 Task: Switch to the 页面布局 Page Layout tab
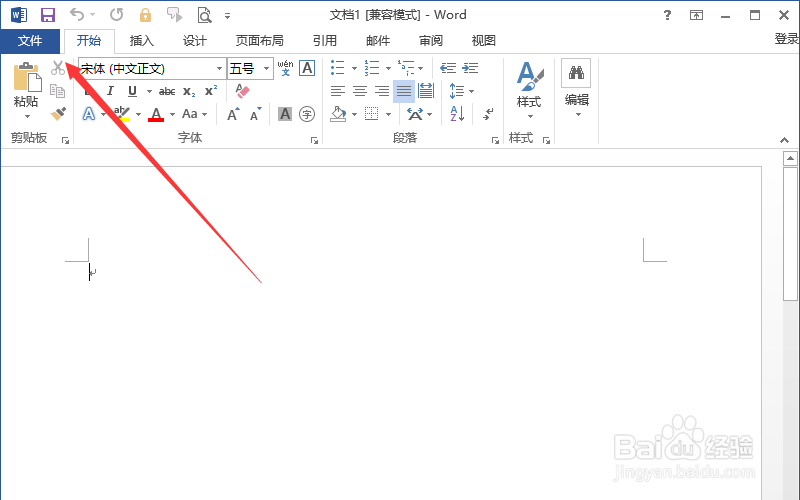pos(260,41)
